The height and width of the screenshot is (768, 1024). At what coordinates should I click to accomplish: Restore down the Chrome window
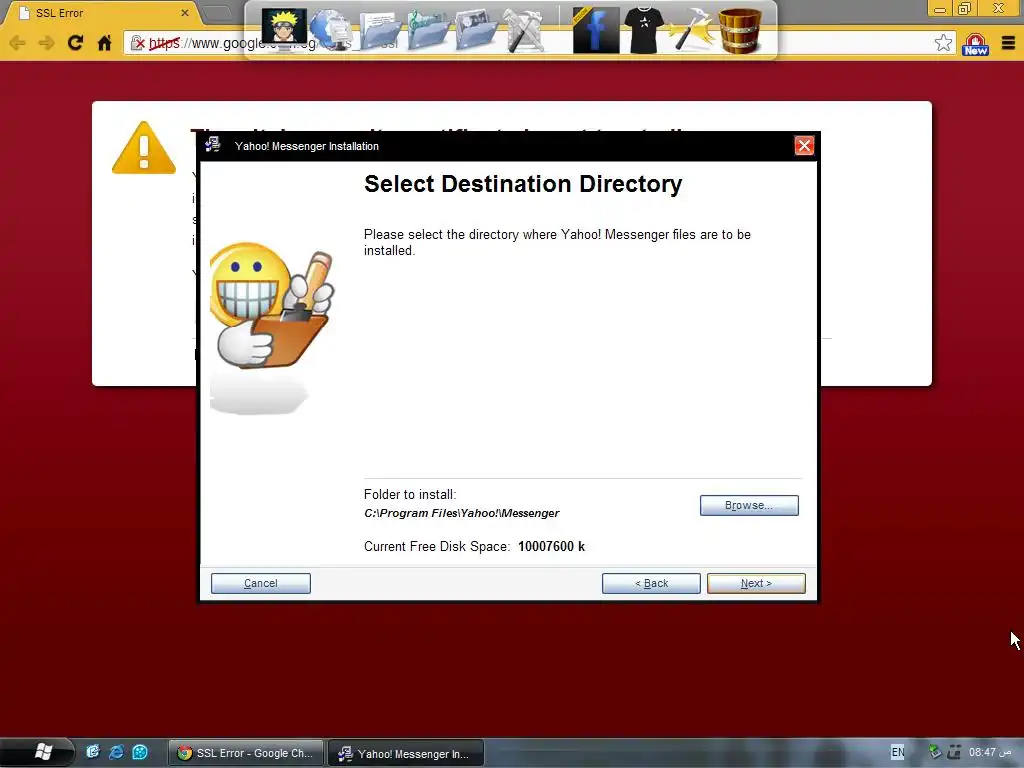click(965, 8)
